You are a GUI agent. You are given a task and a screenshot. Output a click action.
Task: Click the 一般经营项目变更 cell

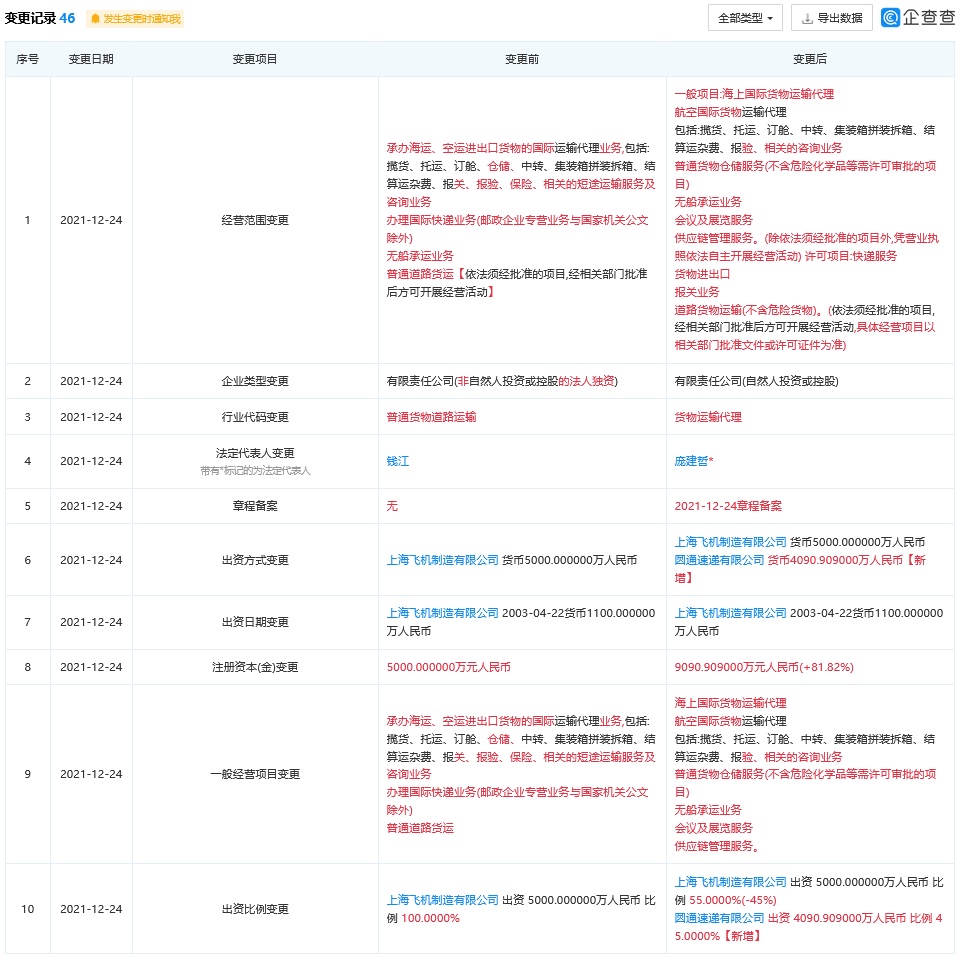[255, 775]
